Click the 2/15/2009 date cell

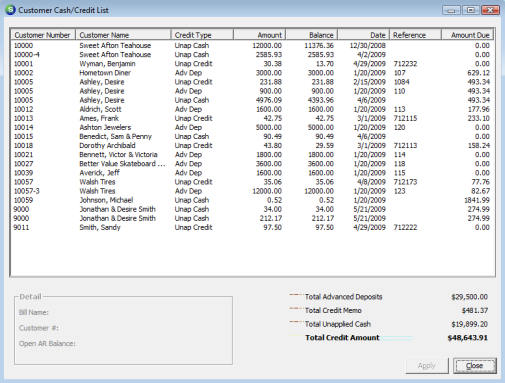pyautogui.click(x=370, y=82)
